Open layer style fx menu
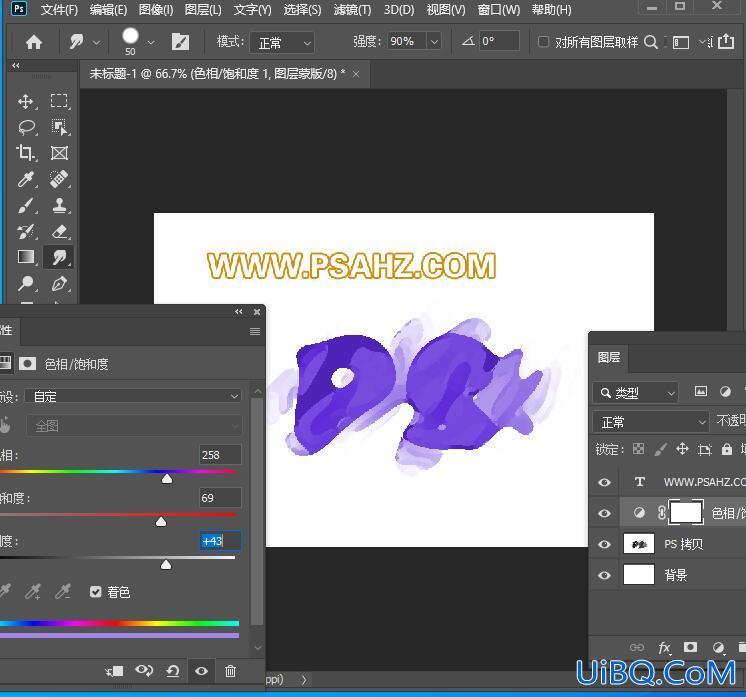This screenshot has height=697, width=746. (664, 648)
